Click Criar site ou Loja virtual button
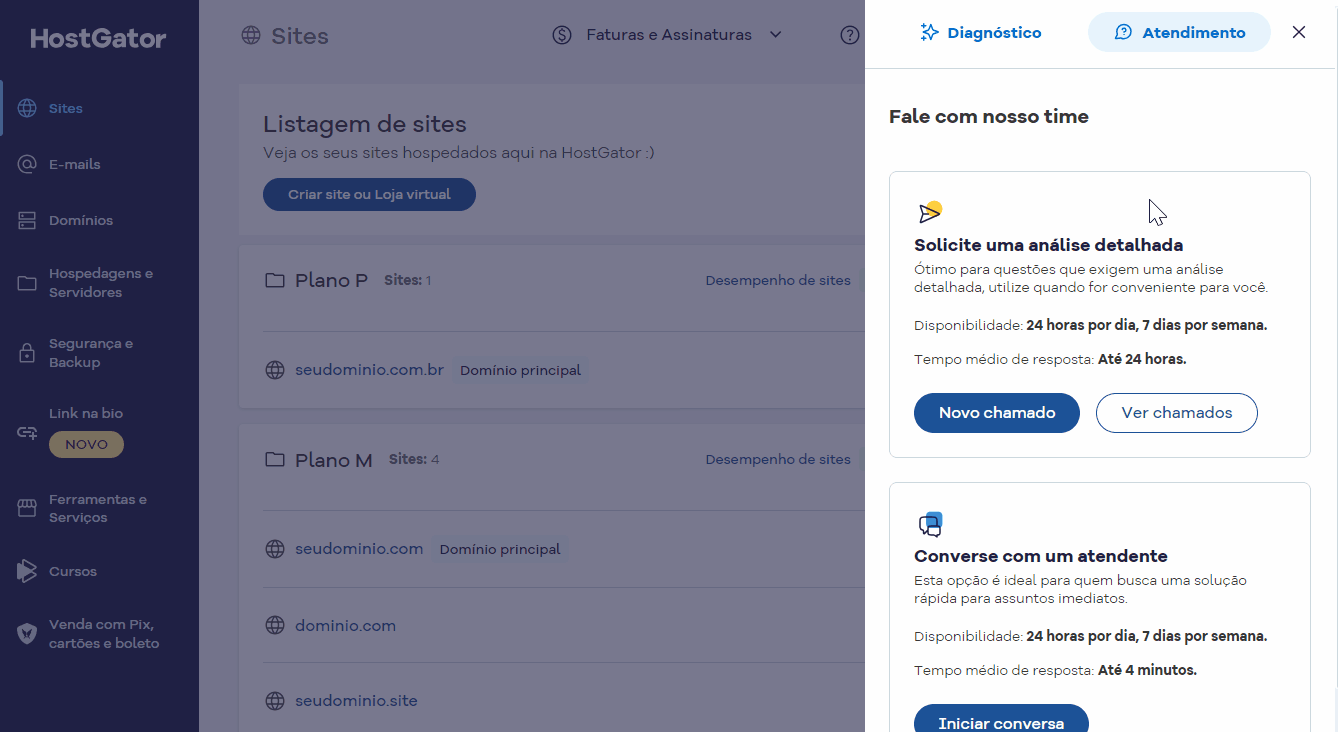Screen dimensions: 1338x732 pos(369,194)
